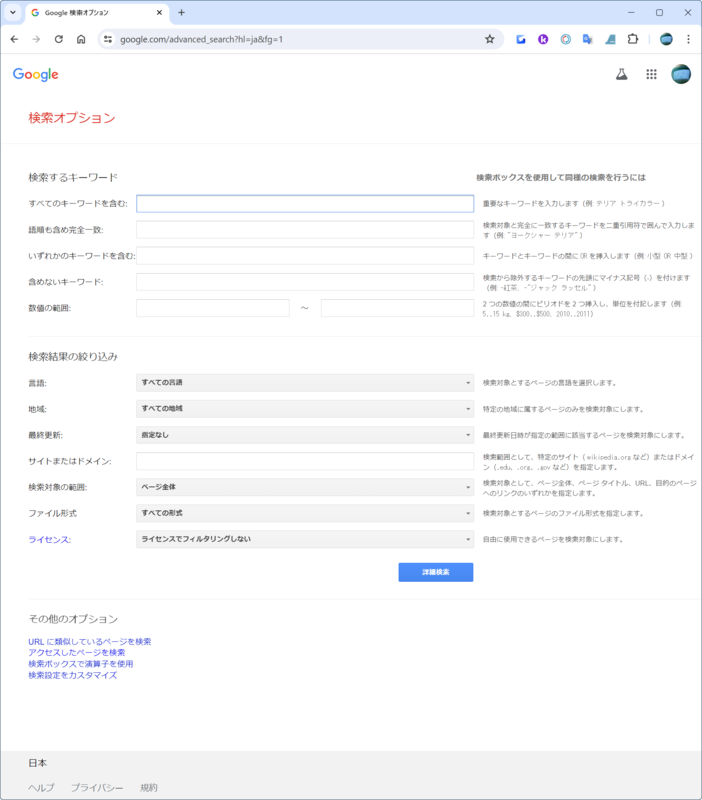Open the purple K extension icon

pos(543,39)
